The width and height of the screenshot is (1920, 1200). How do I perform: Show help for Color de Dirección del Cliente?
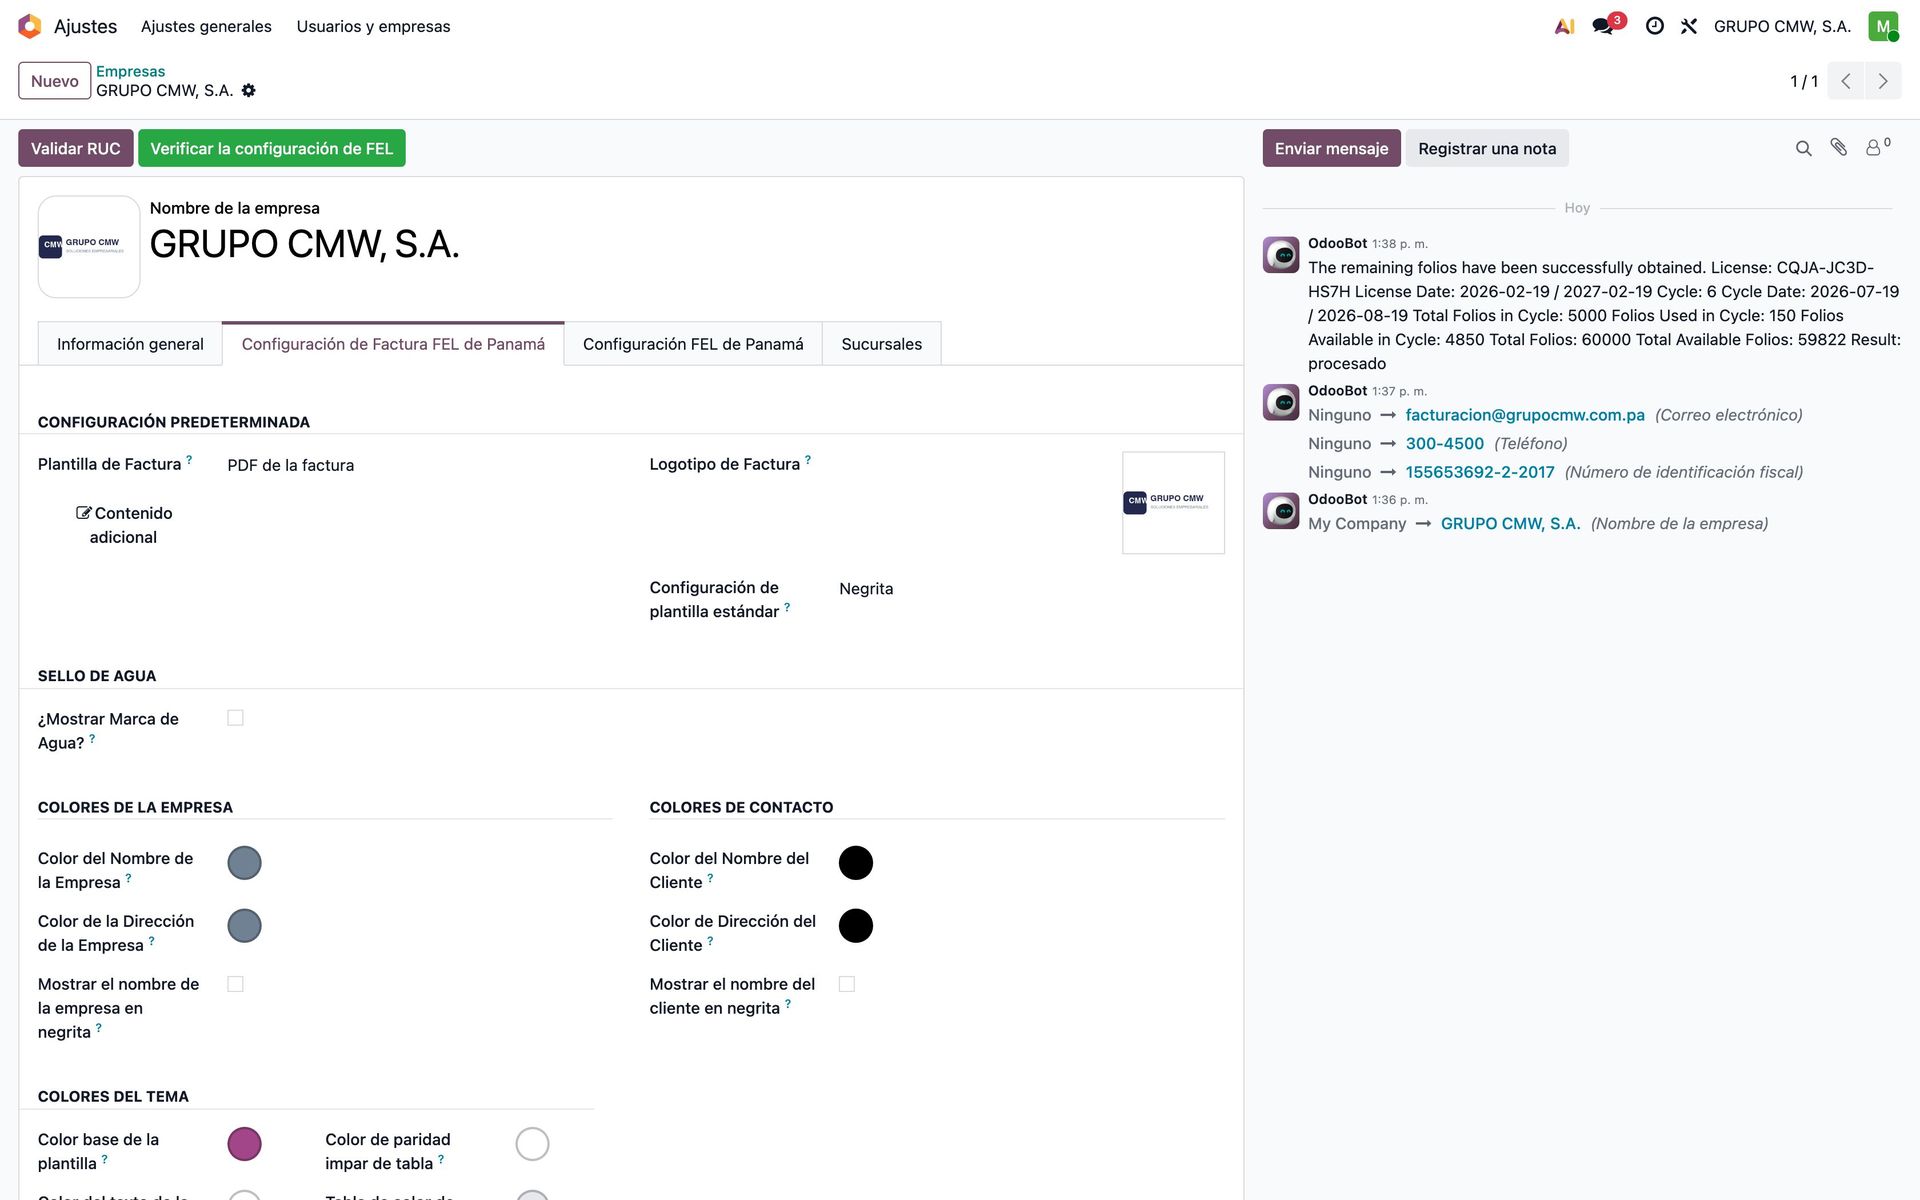pyautogui.click(x=710, y=940)
